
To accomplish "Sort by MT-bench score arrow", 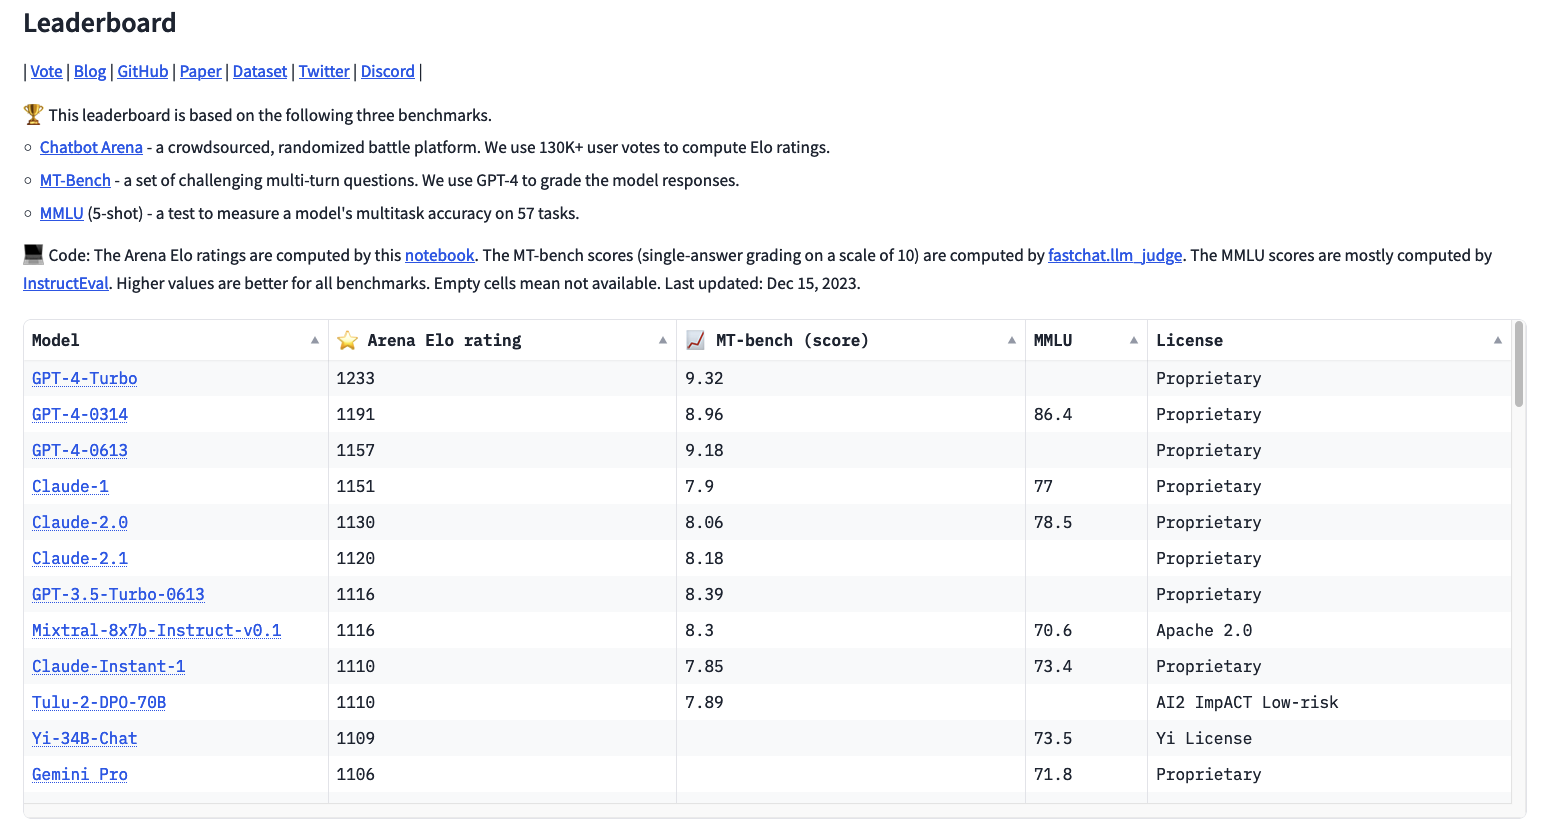I will (1012, 341).
